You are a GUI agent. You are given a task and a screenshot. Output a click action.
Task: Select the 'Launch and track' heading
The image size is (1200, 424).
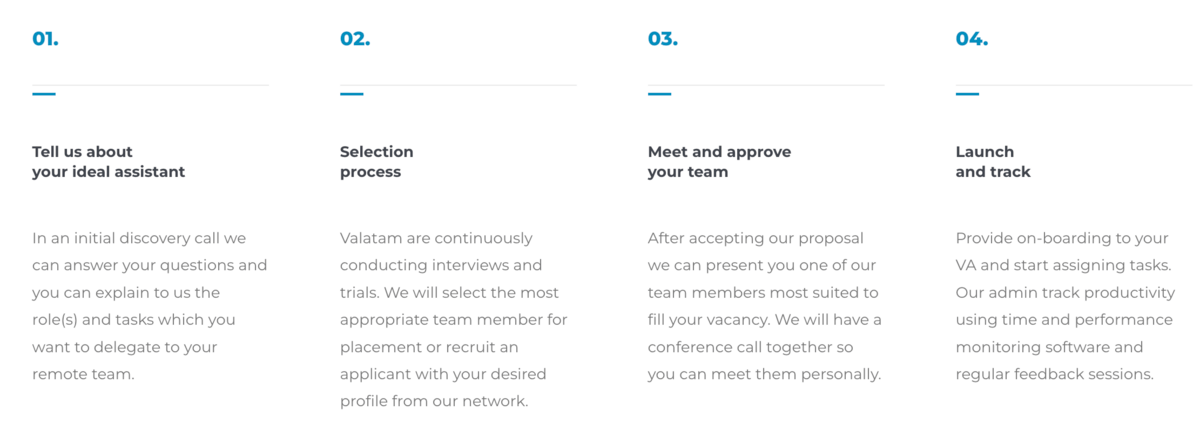point(993,162)
